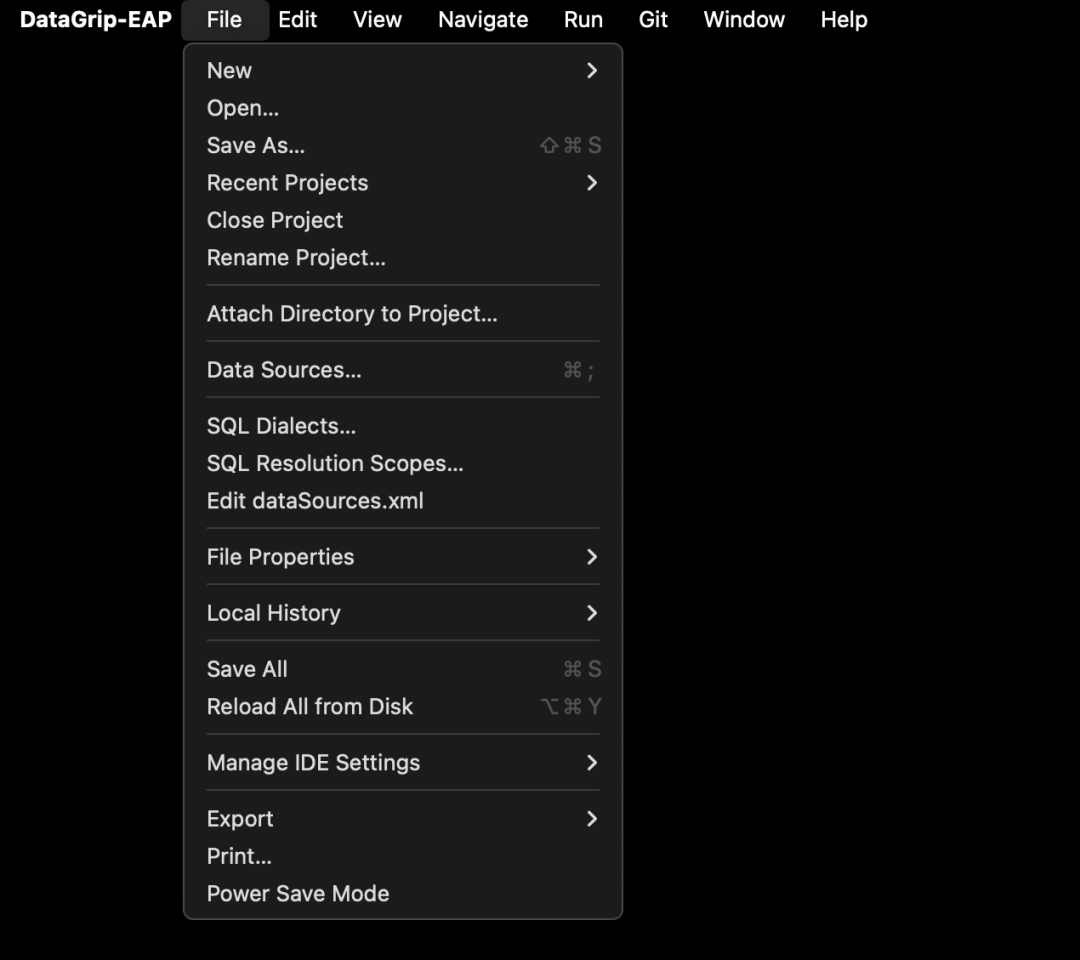
Task: Open SQL Dialects... settings
Action: (403, 426)
